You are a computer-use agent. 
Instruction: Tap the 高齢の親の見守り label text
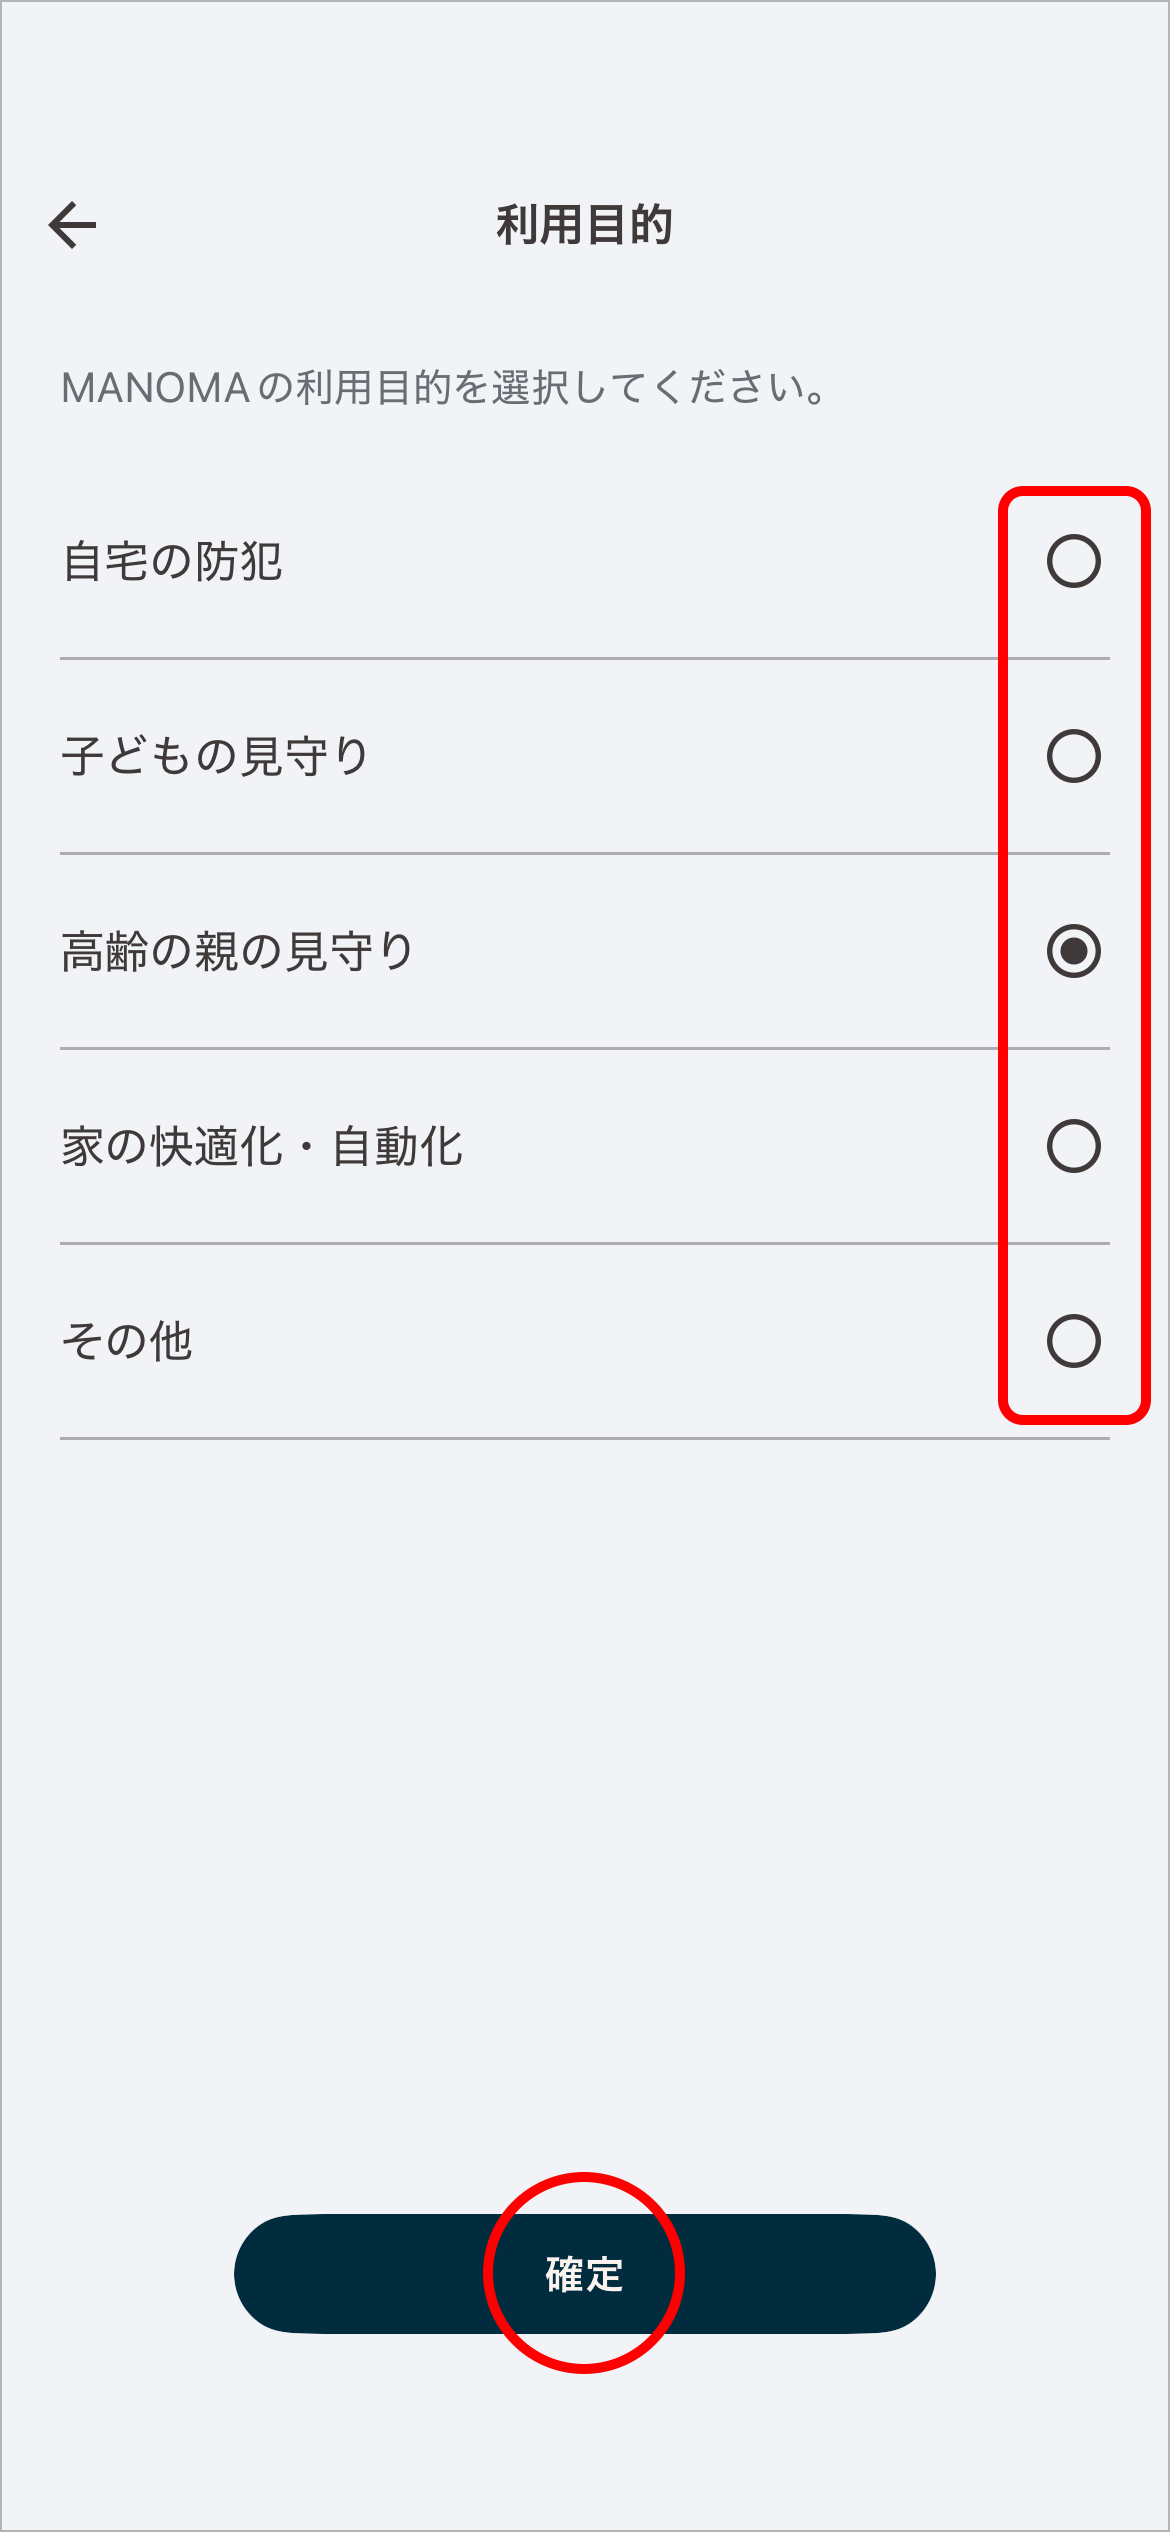pyautogui.click(x=237, y=951)
